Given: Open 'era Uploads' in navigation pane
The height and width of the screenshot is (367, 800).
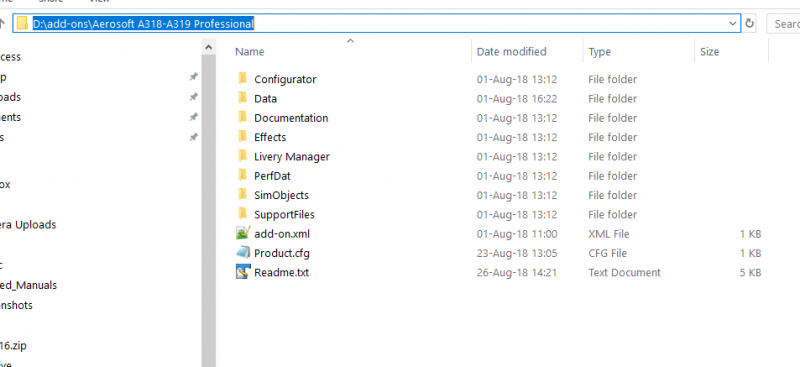Looking at the screenshot, I should pyautogui.click(x=28, y=225).
